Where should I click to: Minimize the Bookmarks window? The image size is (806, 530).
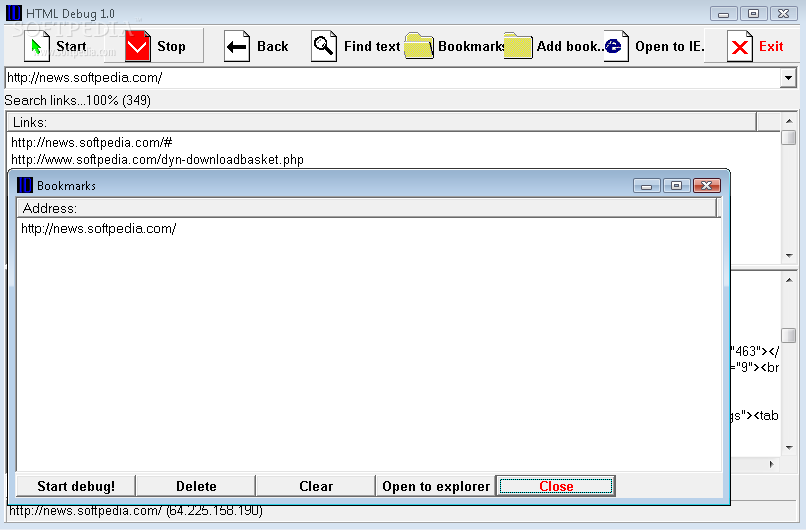(646, 186)
